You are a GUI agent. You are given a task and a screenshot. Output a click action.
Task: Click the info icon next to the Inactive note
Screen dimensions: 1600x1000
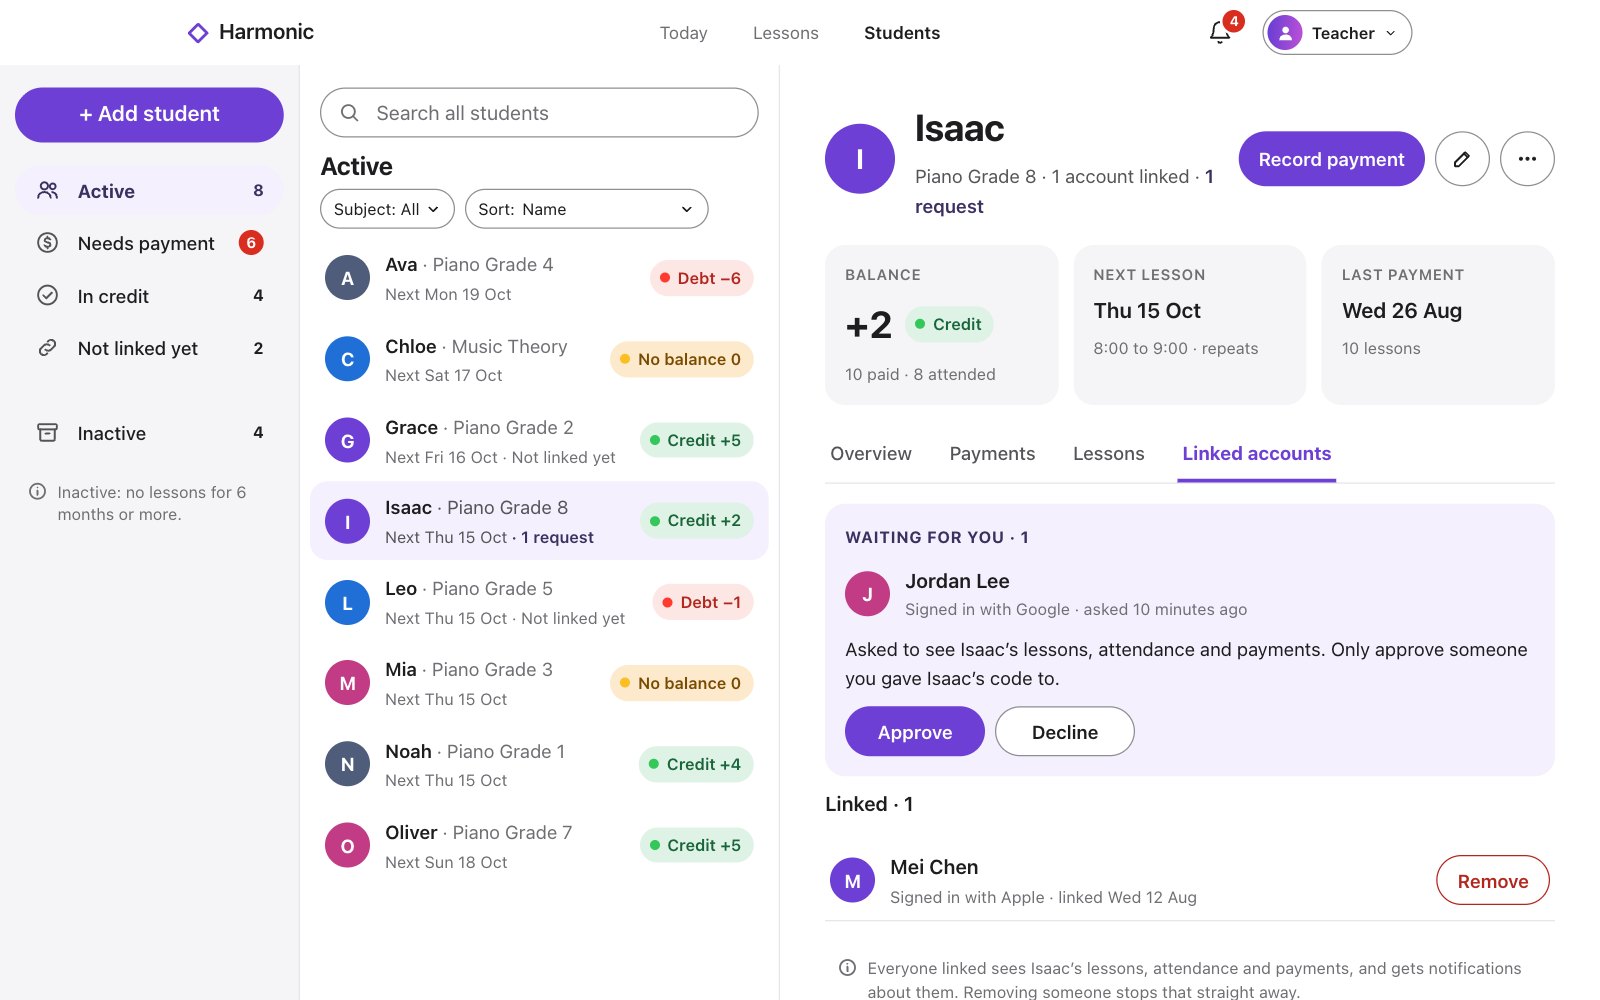(x=38, y=492)
